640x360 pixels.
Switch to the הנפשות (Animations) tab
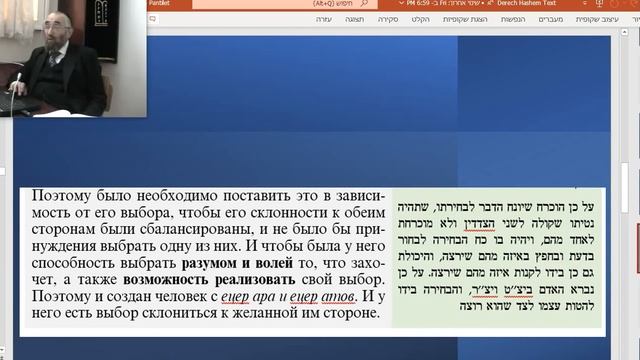513,19
